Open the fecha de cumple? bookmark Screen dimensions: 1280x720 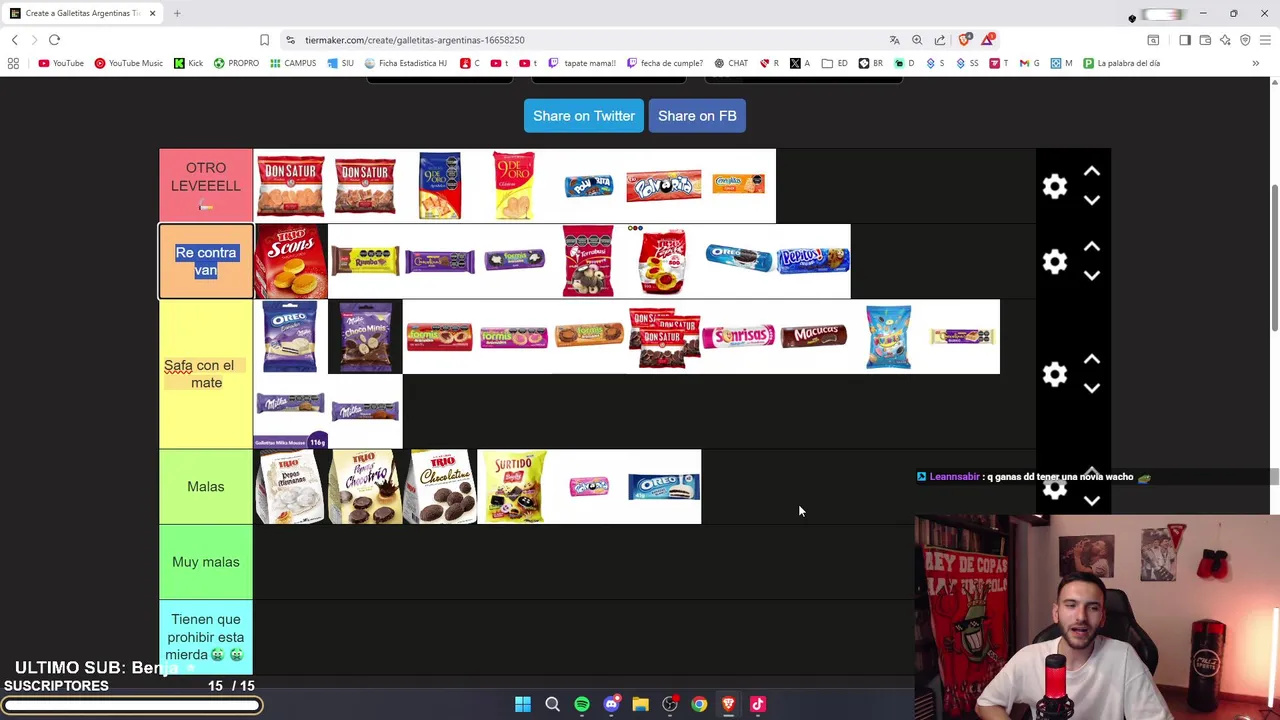click(665, 63)
